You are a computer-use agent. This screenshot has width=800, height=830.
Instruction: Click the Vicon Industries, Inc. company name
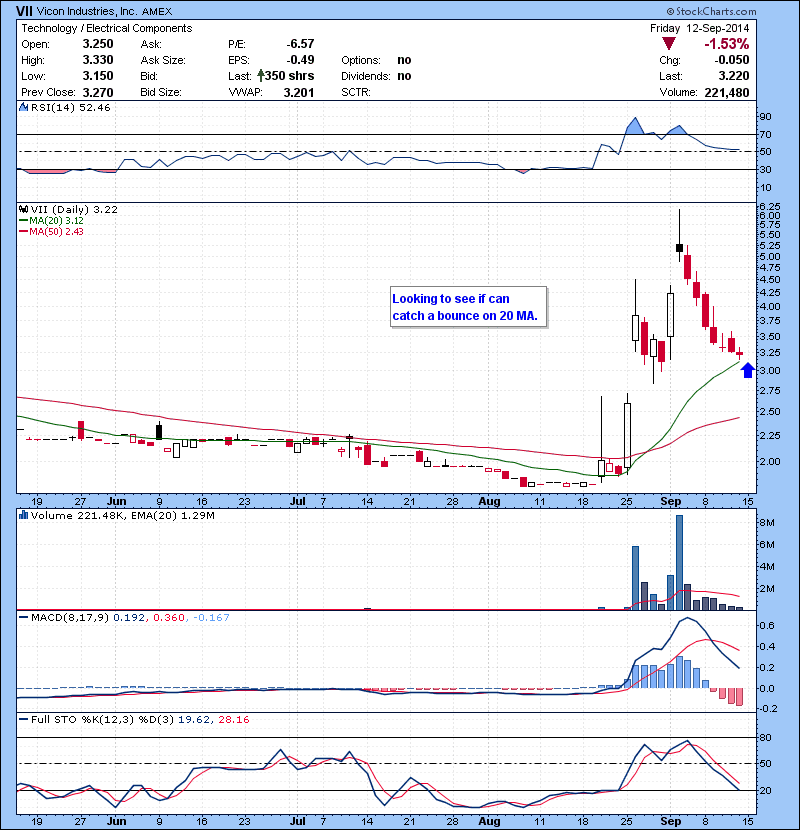point(86,11)
